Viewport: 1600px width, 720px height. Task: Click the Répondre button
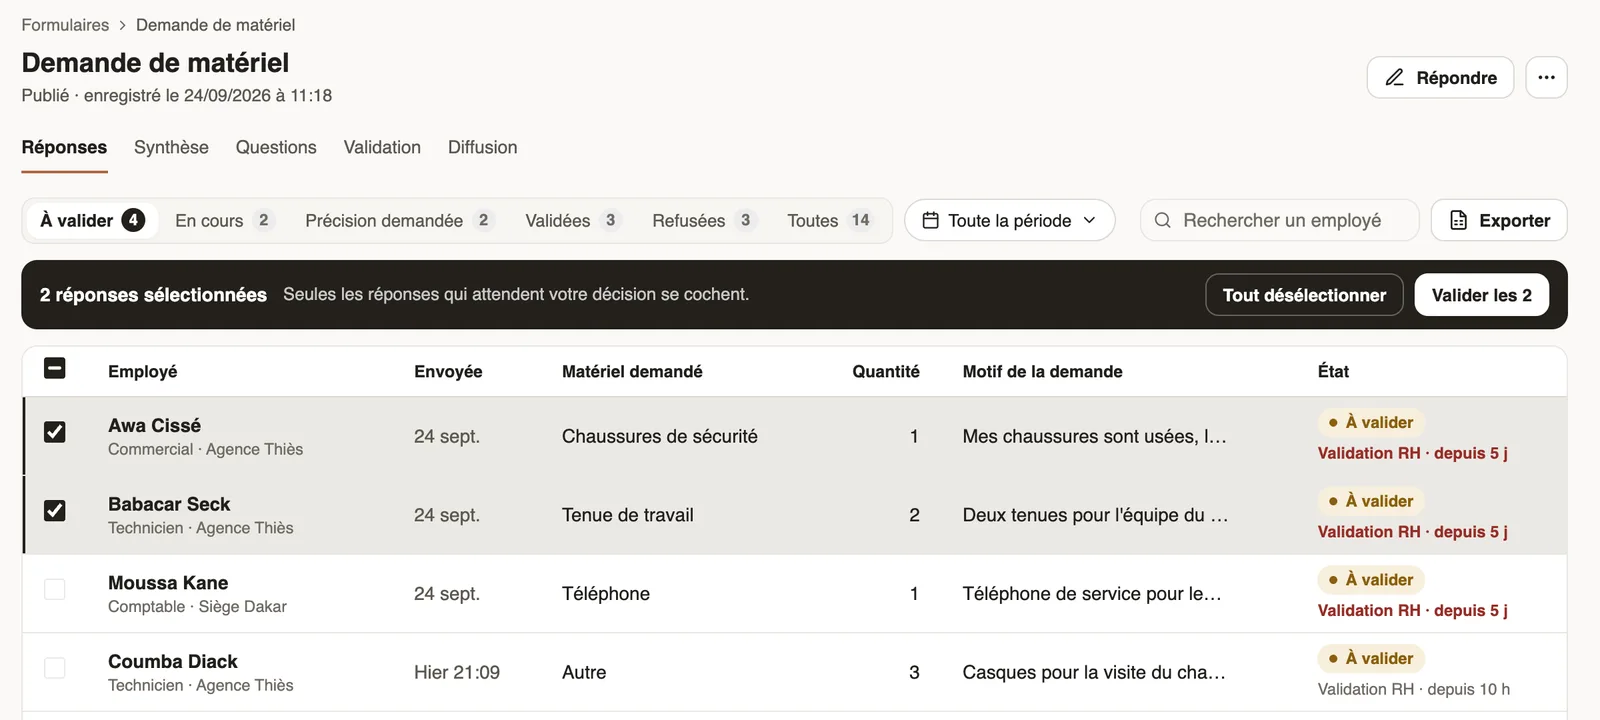(1440, 77)
